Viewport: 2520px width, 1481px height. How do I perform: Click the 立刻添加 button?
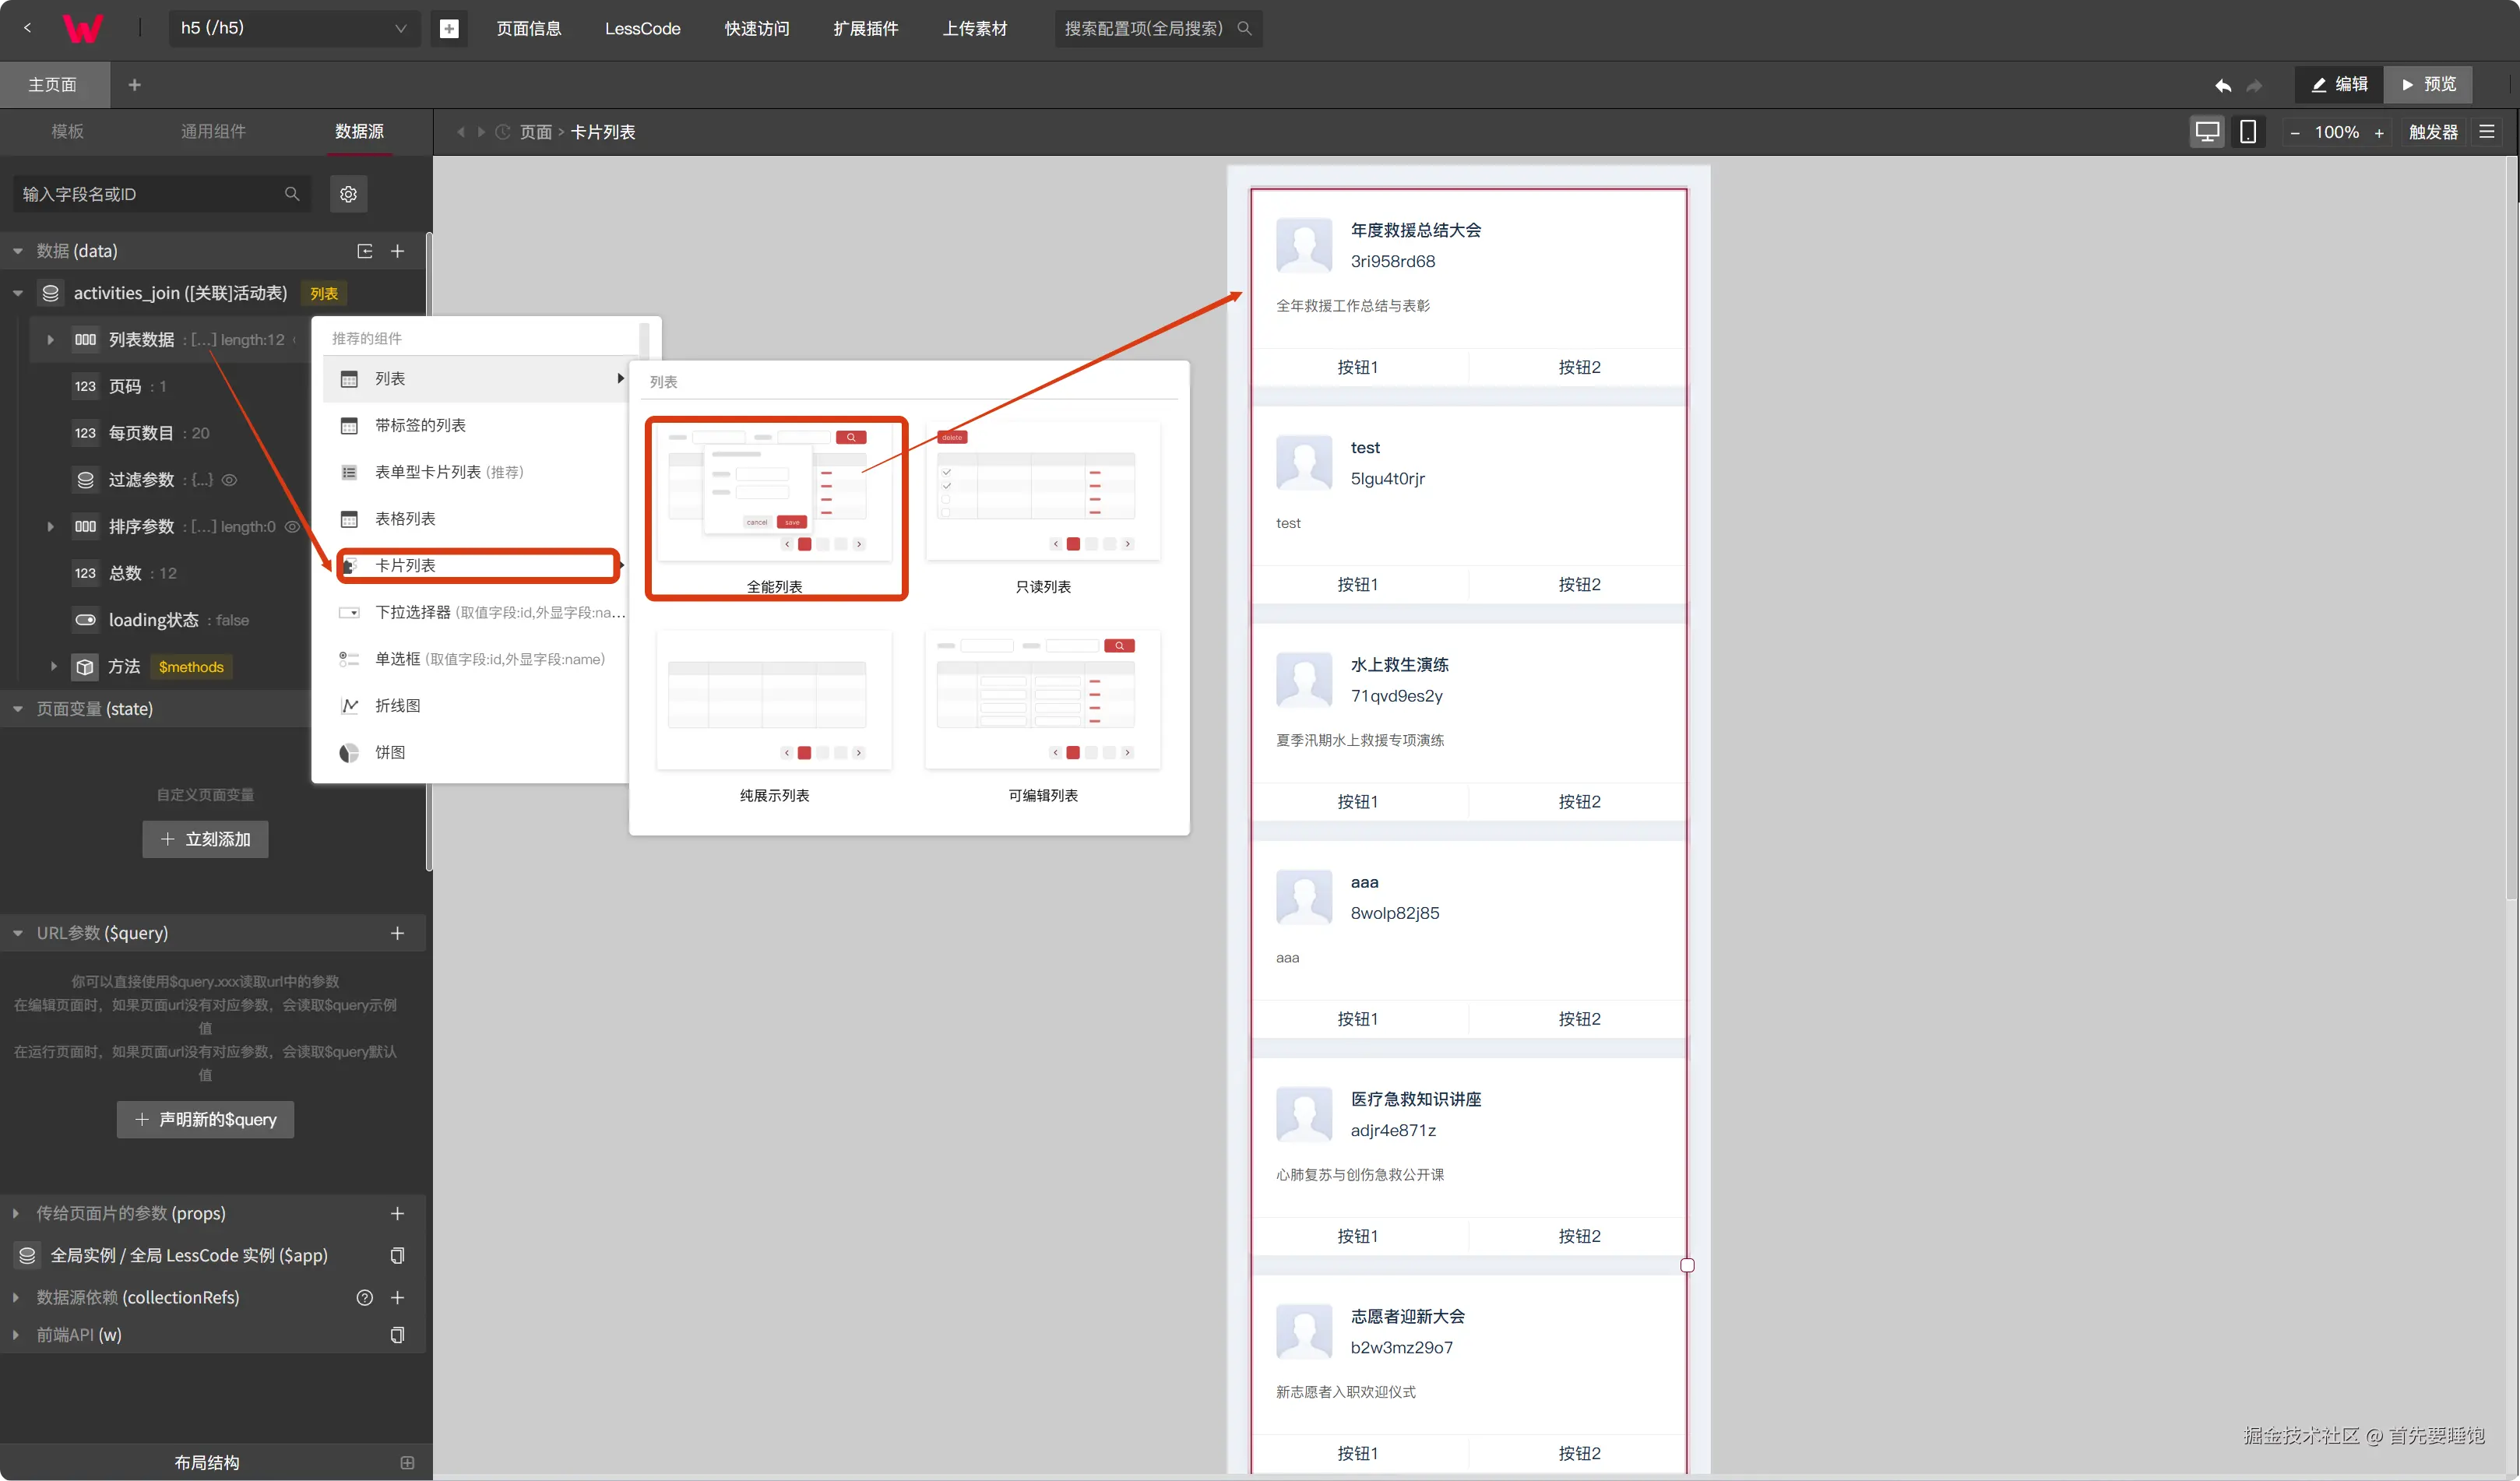205,839
